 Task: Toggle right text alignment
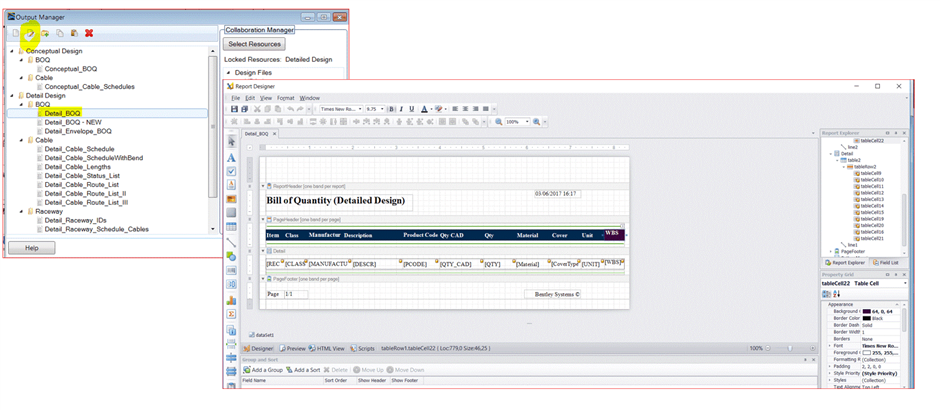coord(475,109)
